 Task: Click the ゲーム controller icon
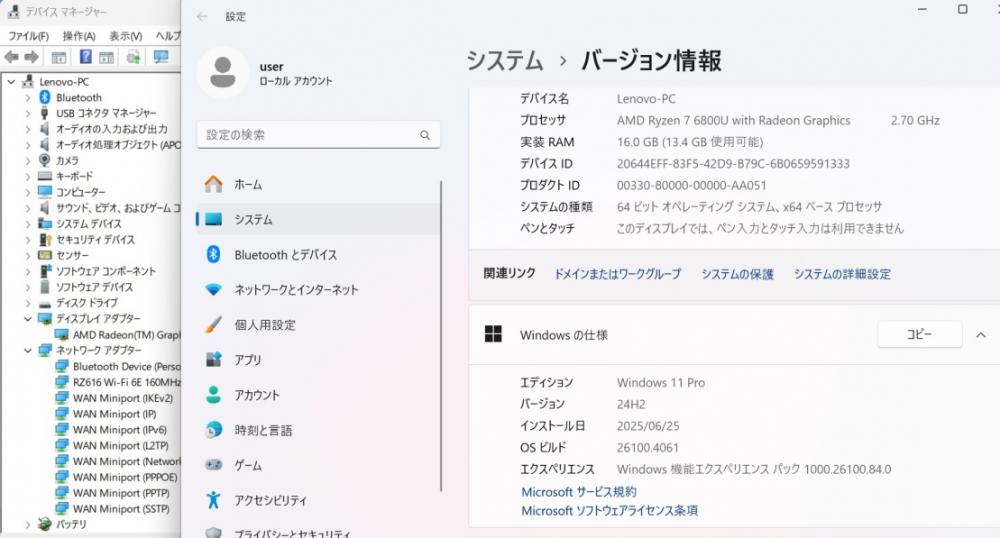pyautogui.click(x=214, y=465)
